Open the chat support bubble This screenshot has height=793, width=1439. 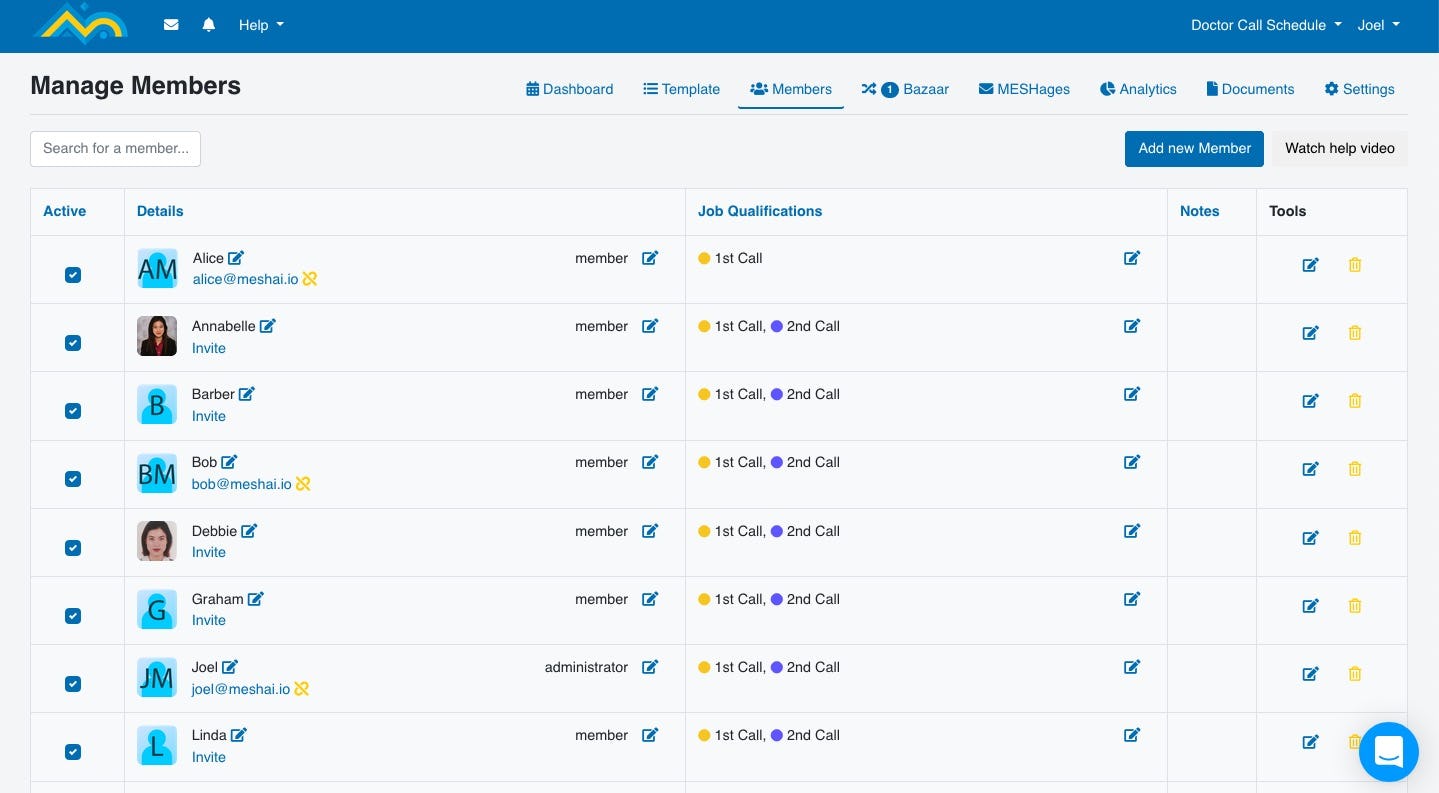tap(1389, 752)
